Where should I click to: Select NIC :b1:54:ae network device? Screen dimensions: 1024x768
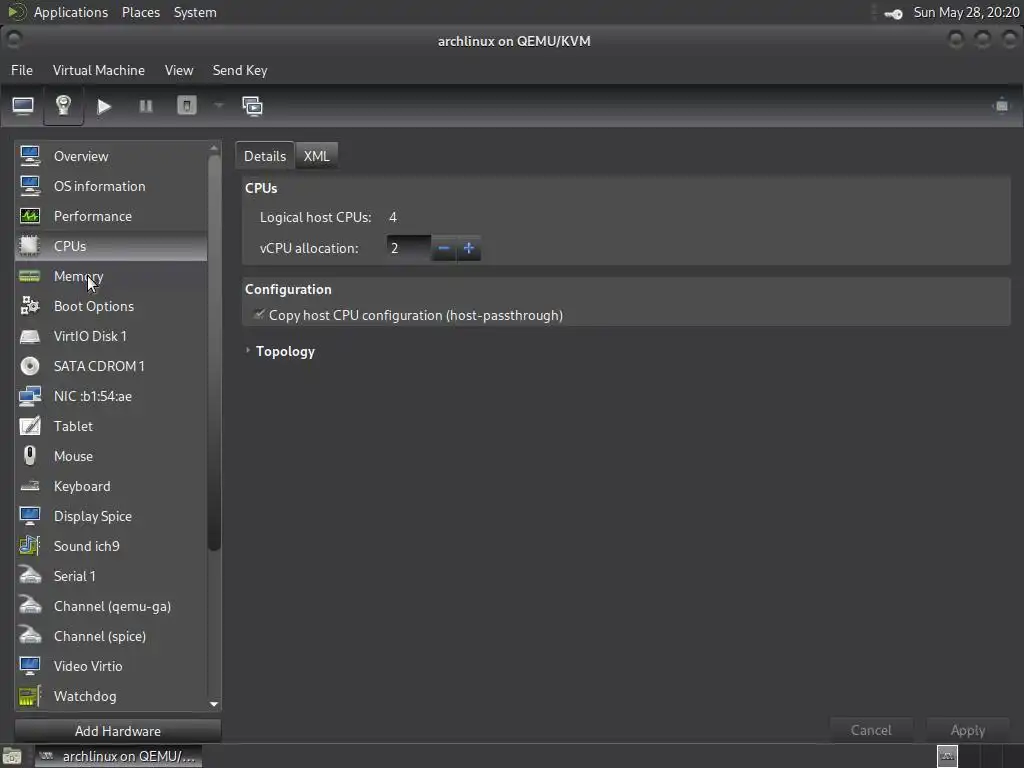[111, 396]
